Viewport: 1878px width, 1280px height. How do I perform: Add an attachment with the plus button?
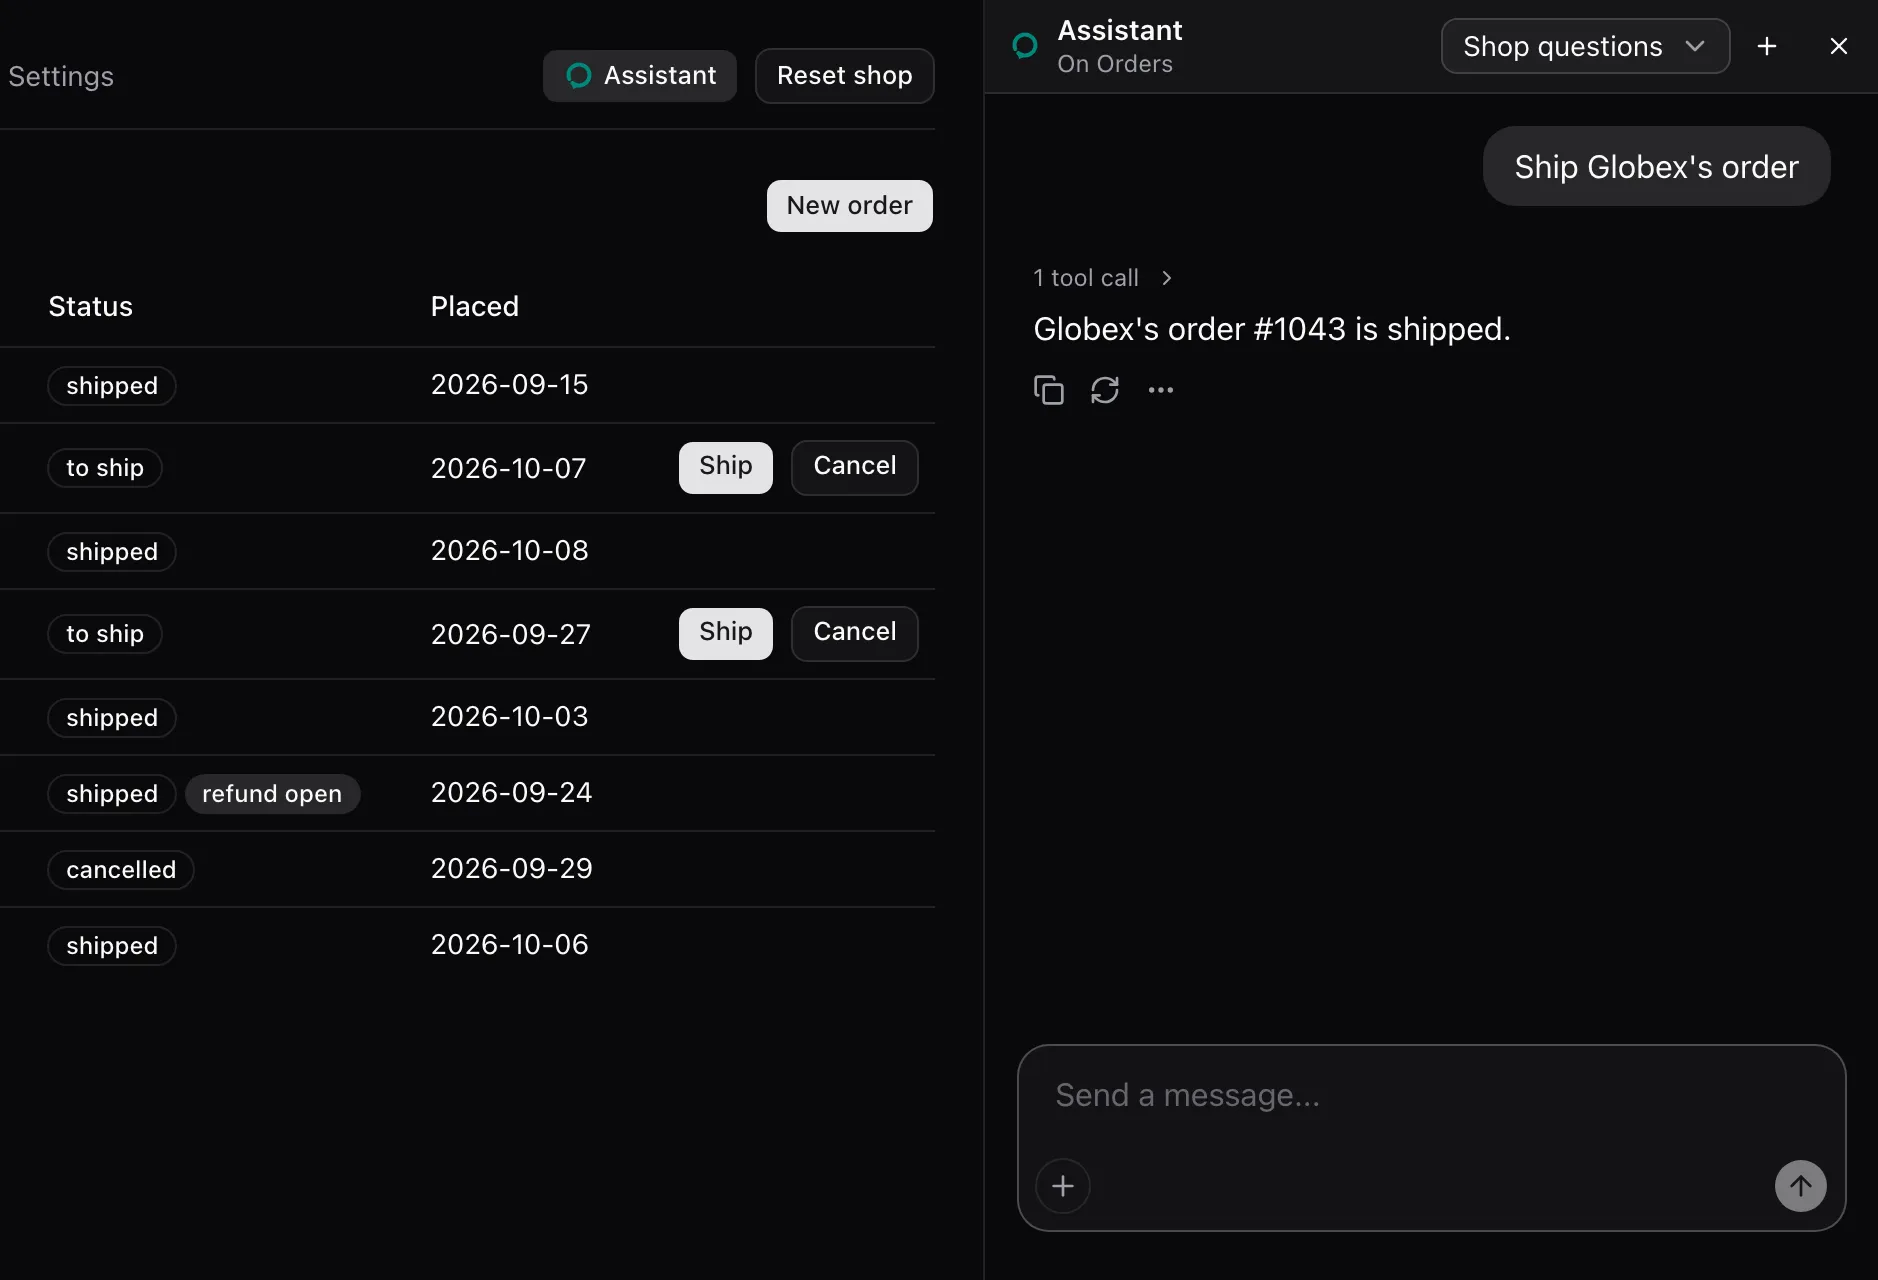pos(1063,1186)
